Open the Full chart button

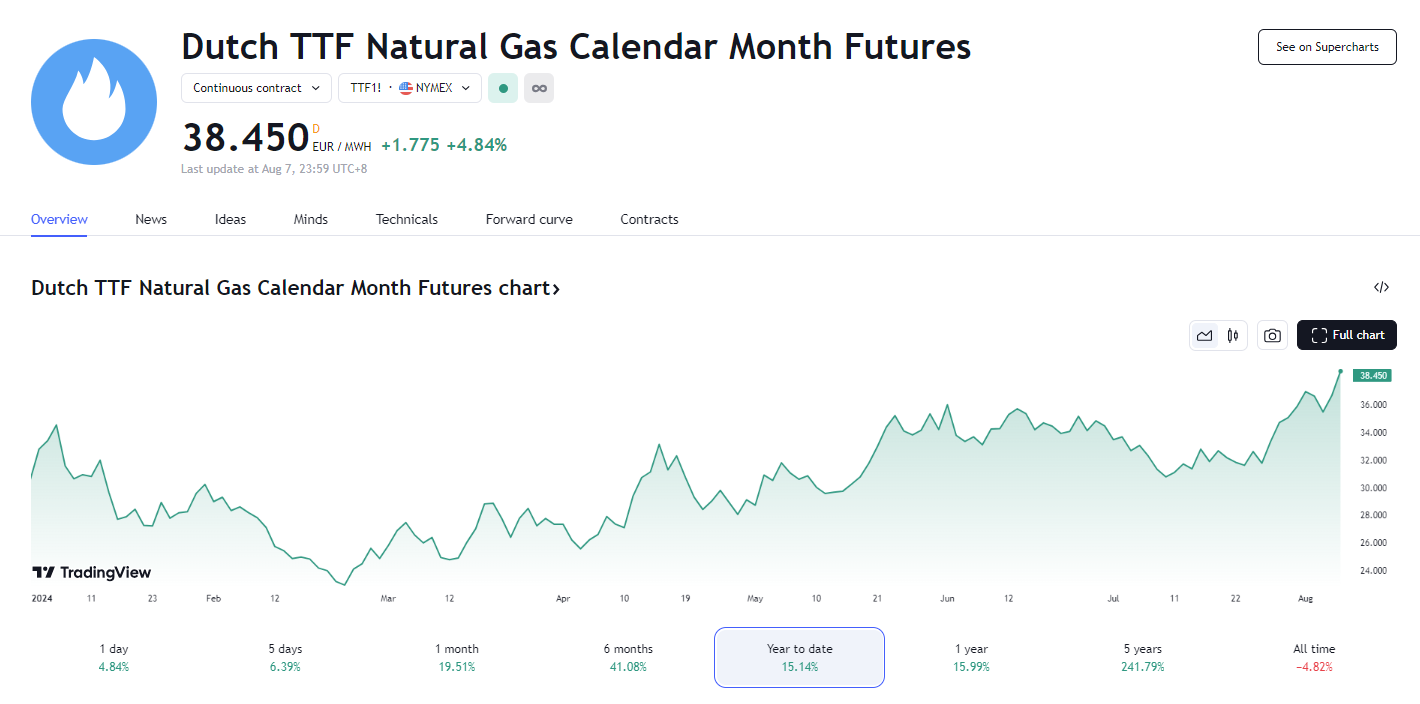[x=1346, y=336]
